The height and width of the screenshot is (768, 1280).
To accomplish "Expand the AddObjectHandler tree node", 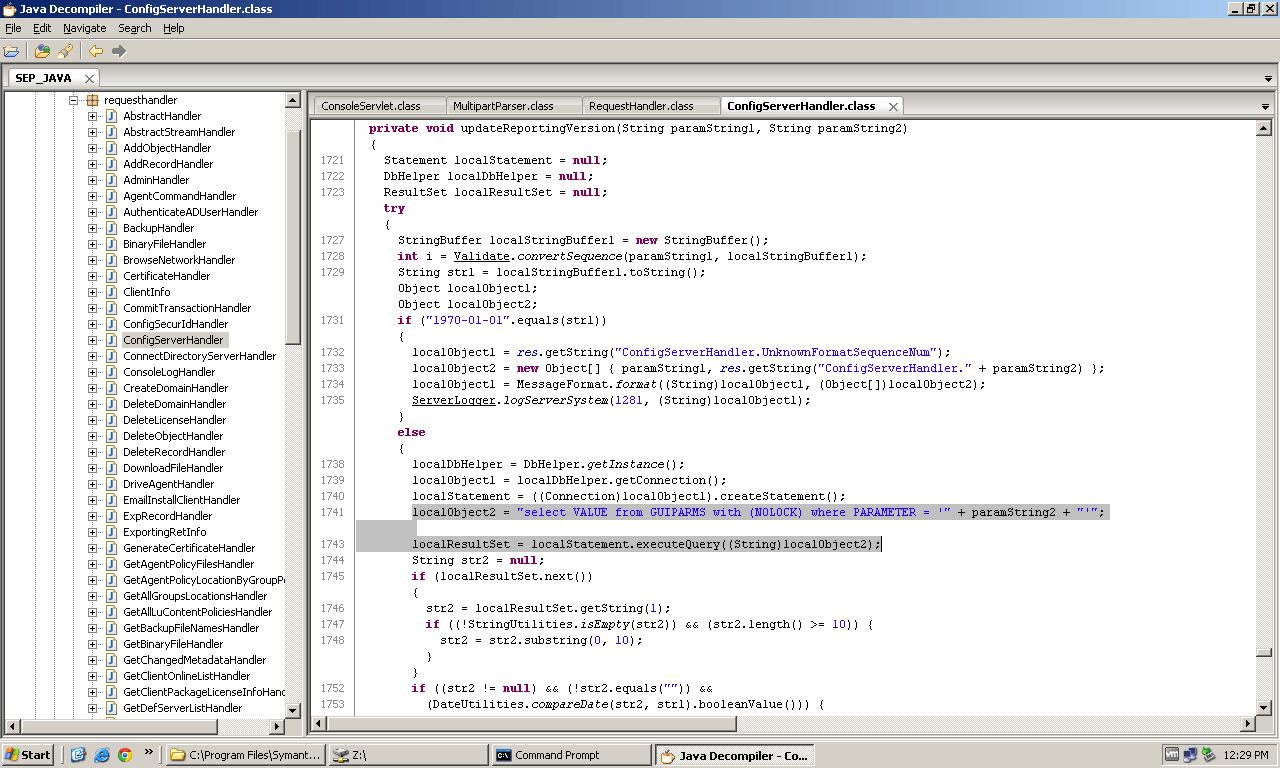I will click(92, 148).
